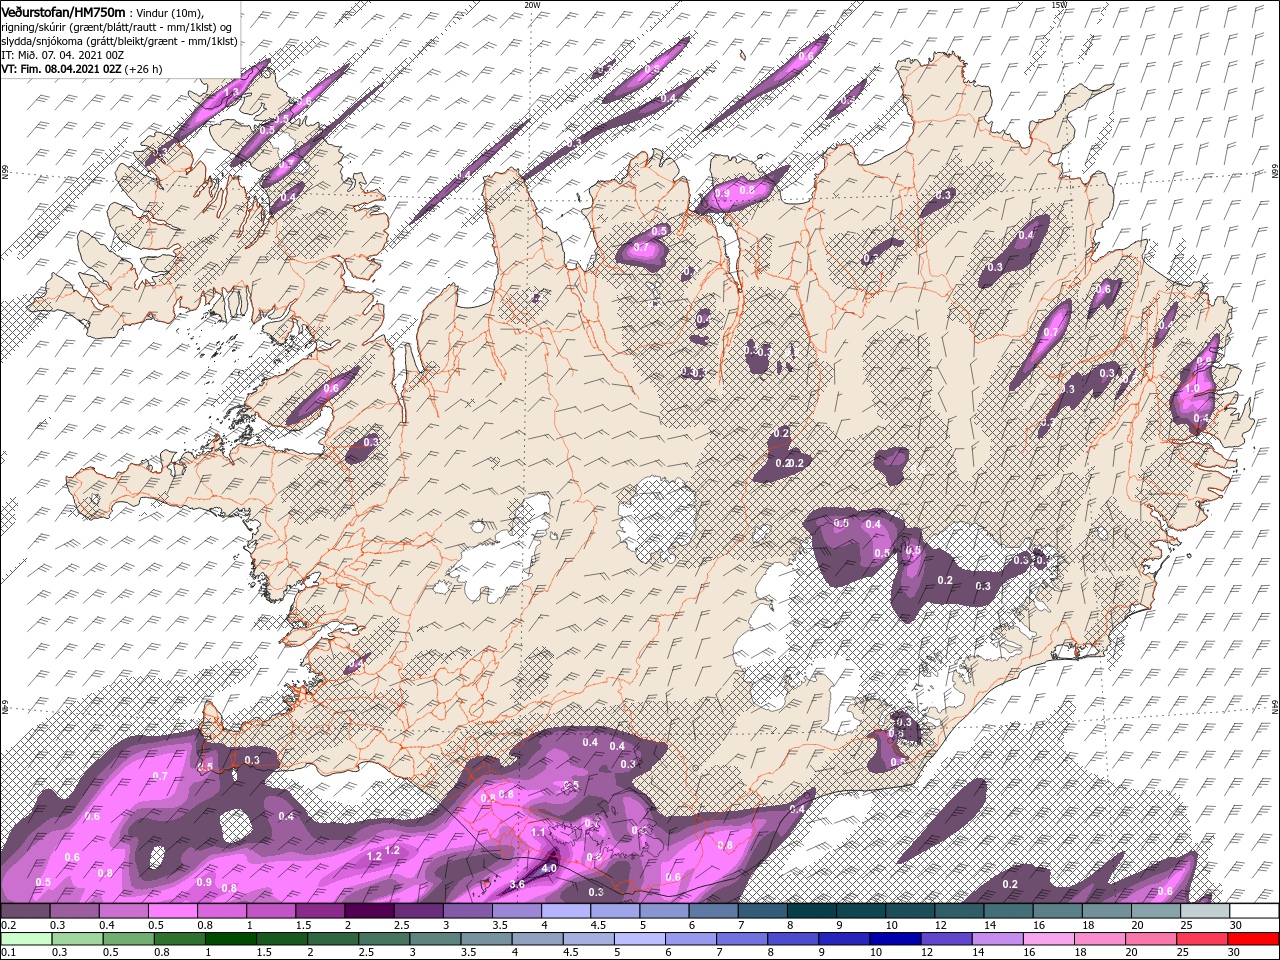1280x960 pixels.
Task: Click the 'slydda/snjókoma' legend description line
Action: (x=119, y=41)
